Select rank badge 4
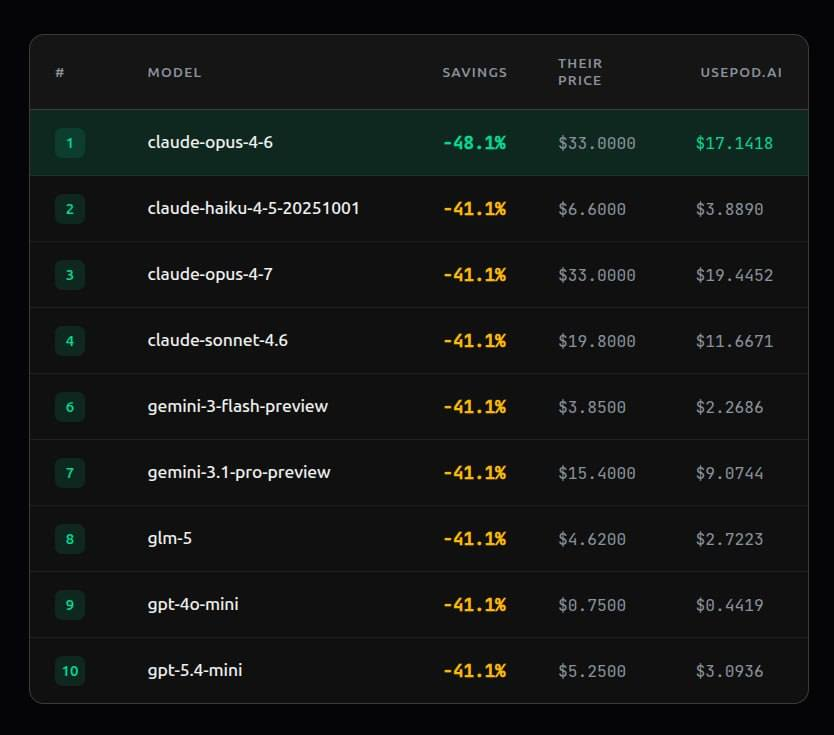The image size is (834, 735). (70, 340)
